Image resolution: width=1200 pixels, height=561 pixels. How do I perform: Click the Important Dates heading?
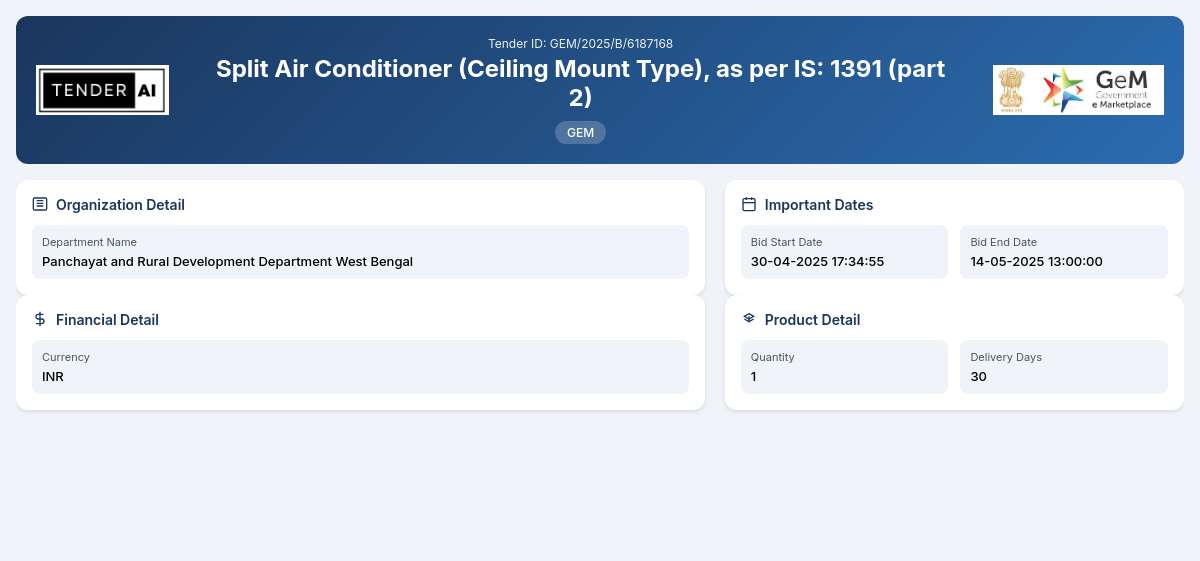[819, 205]
